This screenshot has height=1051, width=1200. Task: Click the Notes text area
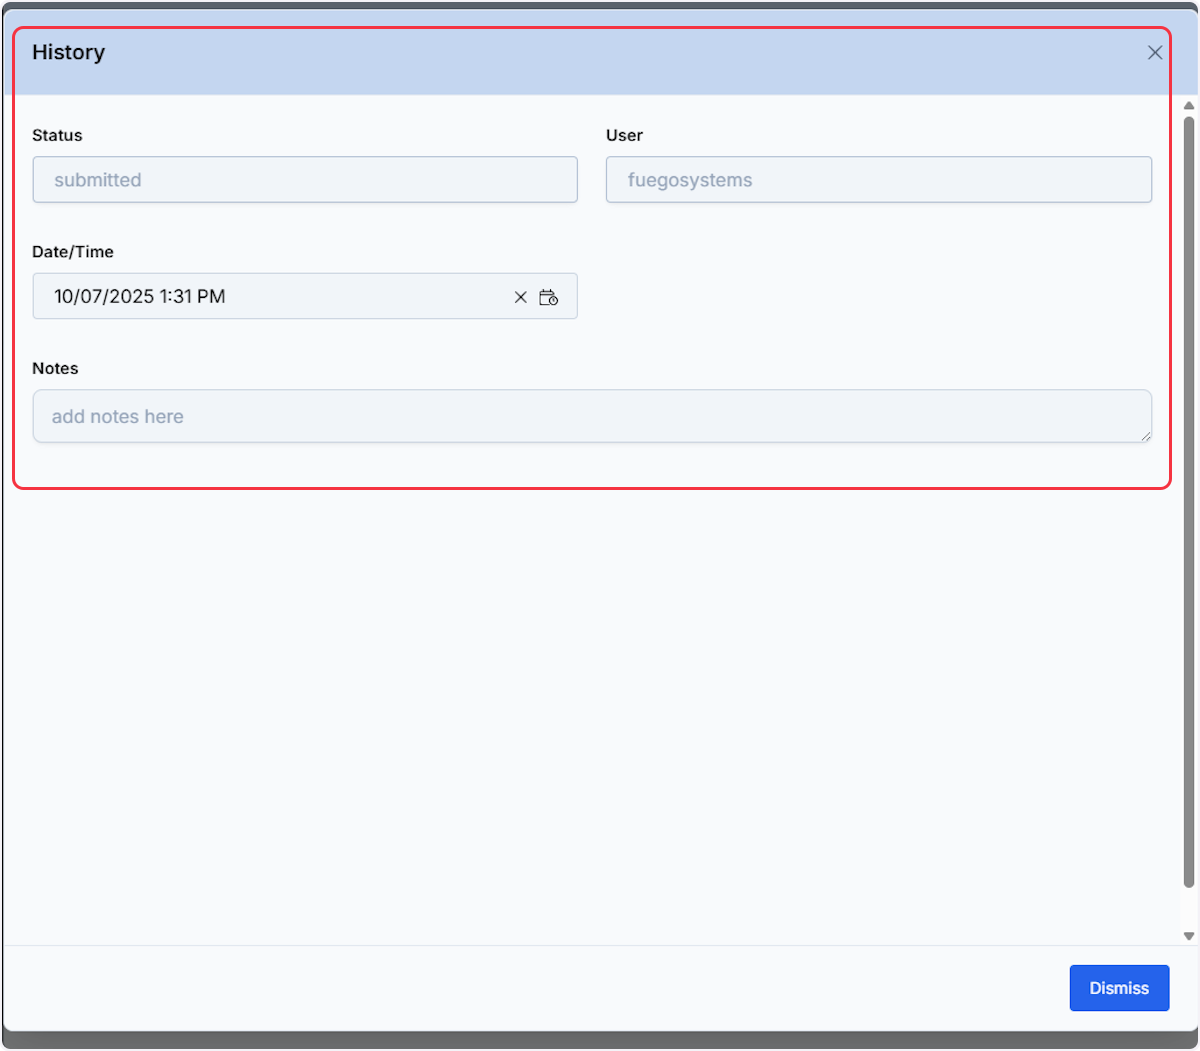point(592,416)
